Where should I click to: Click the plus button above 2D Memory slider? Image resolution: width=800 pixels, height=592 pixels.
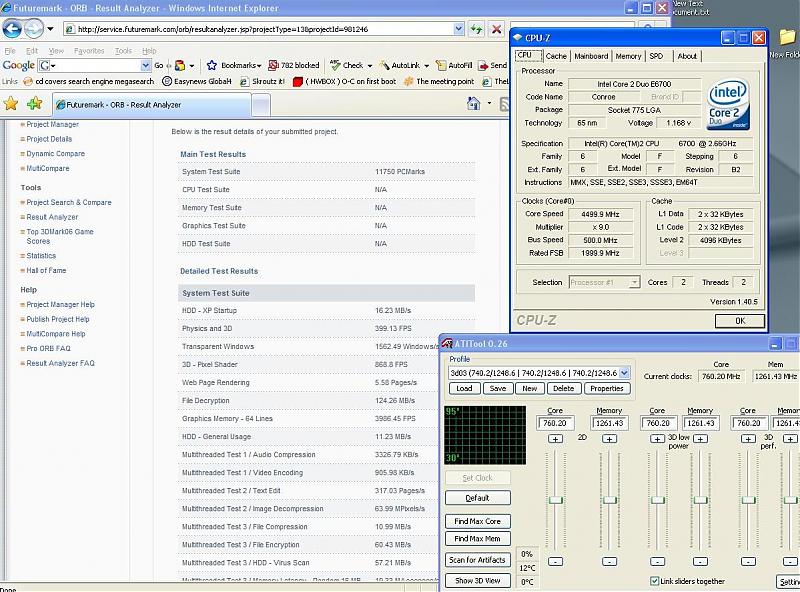pos(609,438)
